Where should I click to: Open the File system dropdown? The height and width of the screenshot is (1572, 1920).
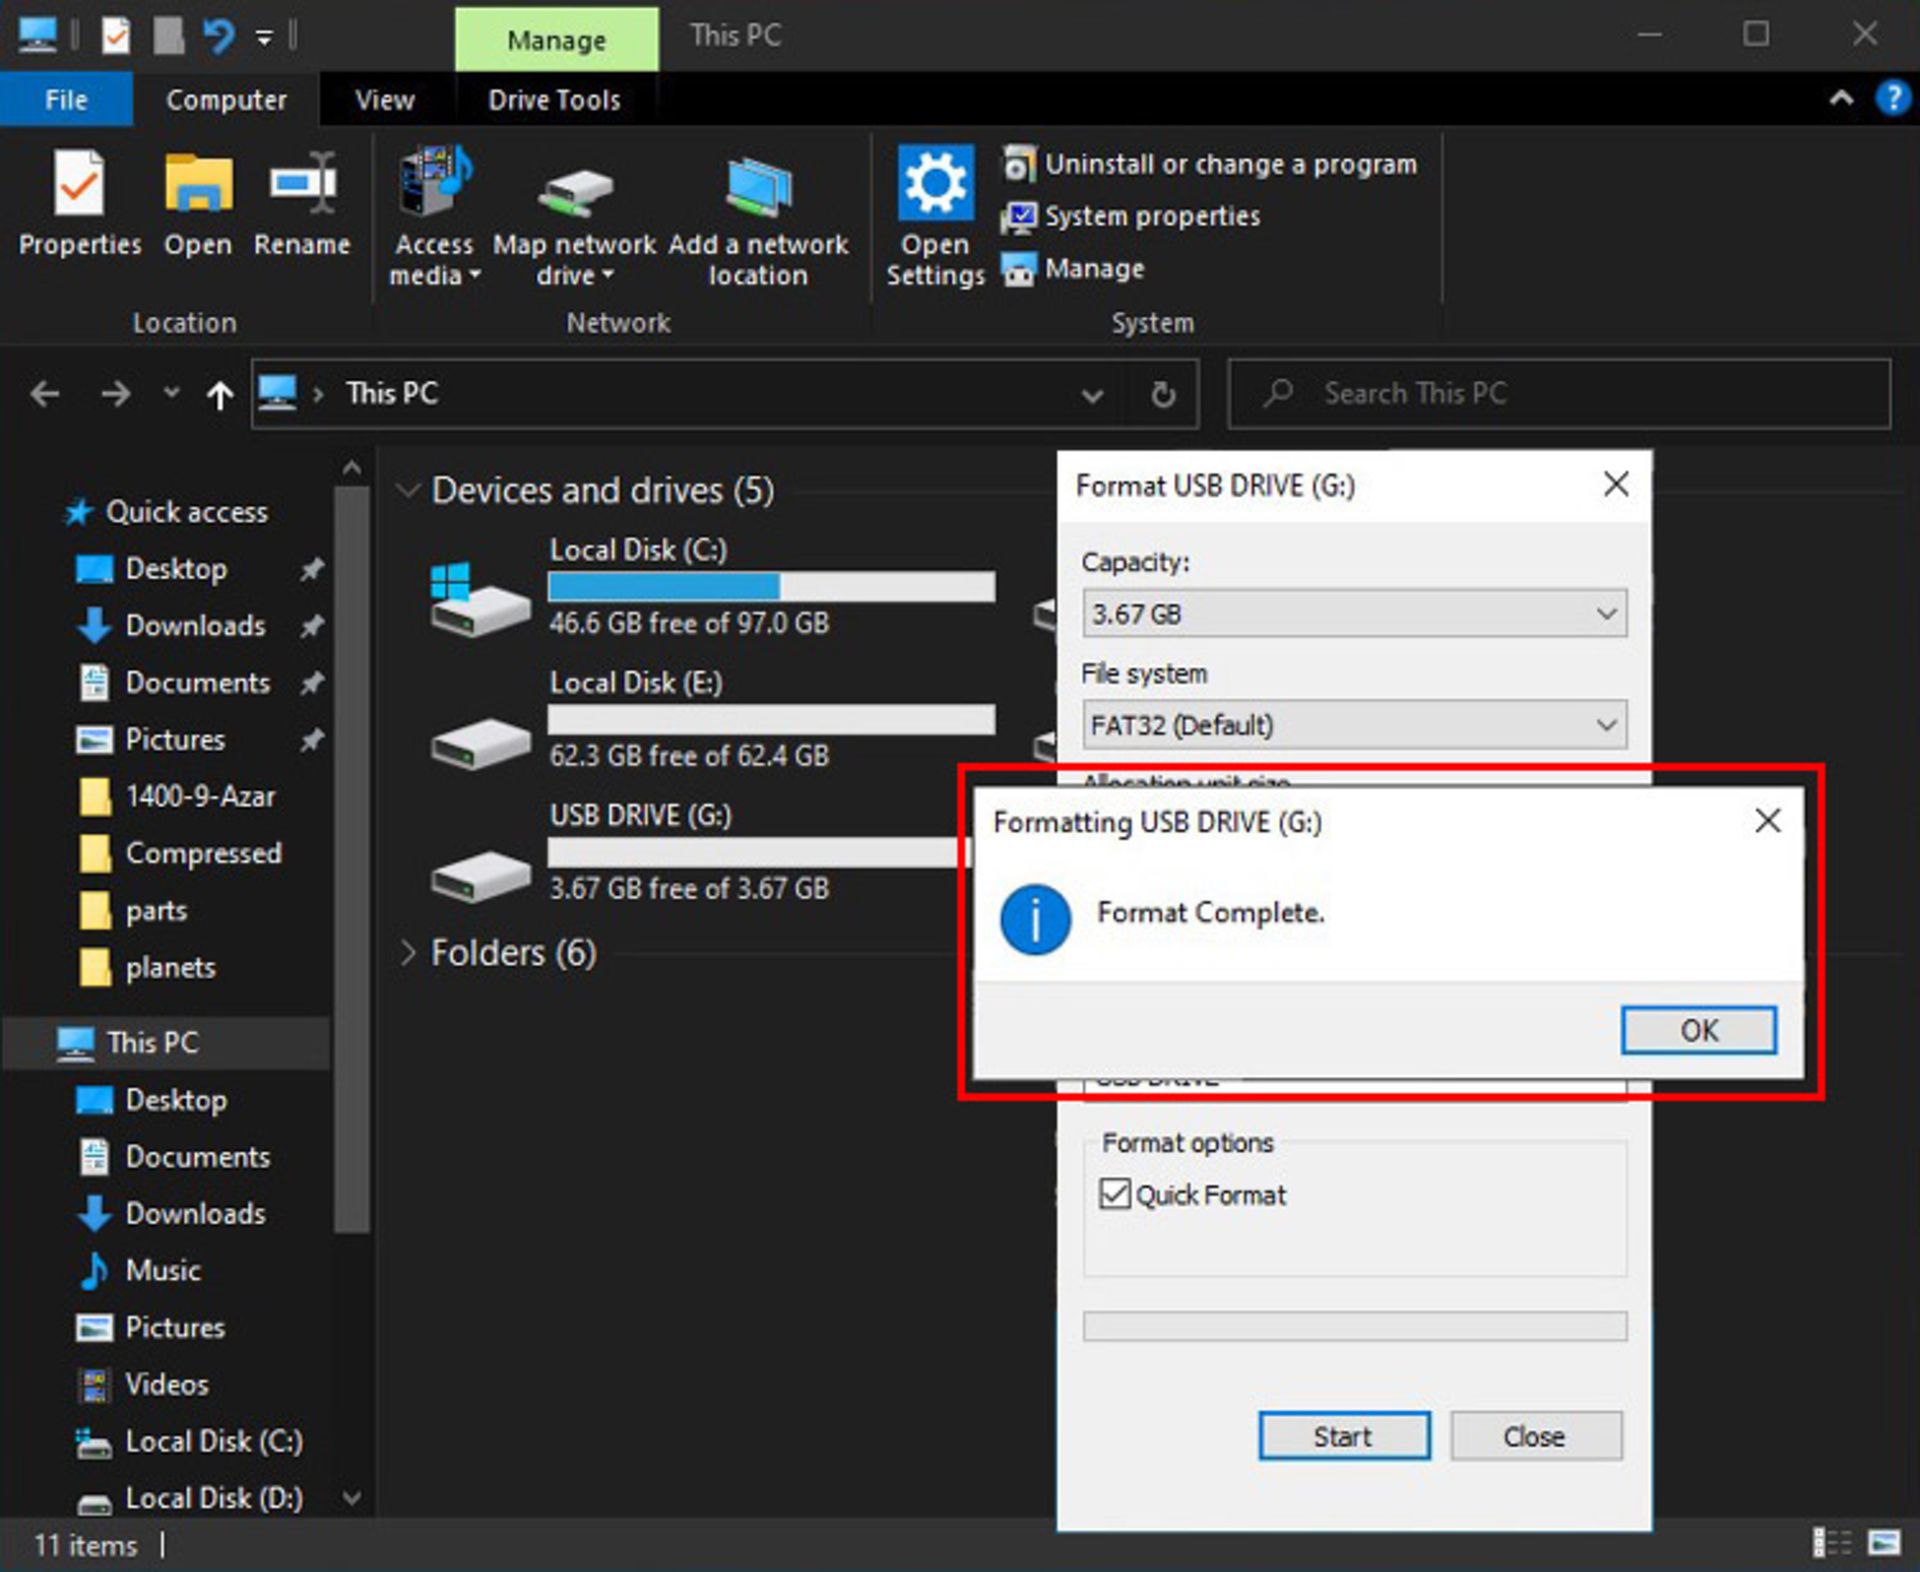tap(1354, 725)
